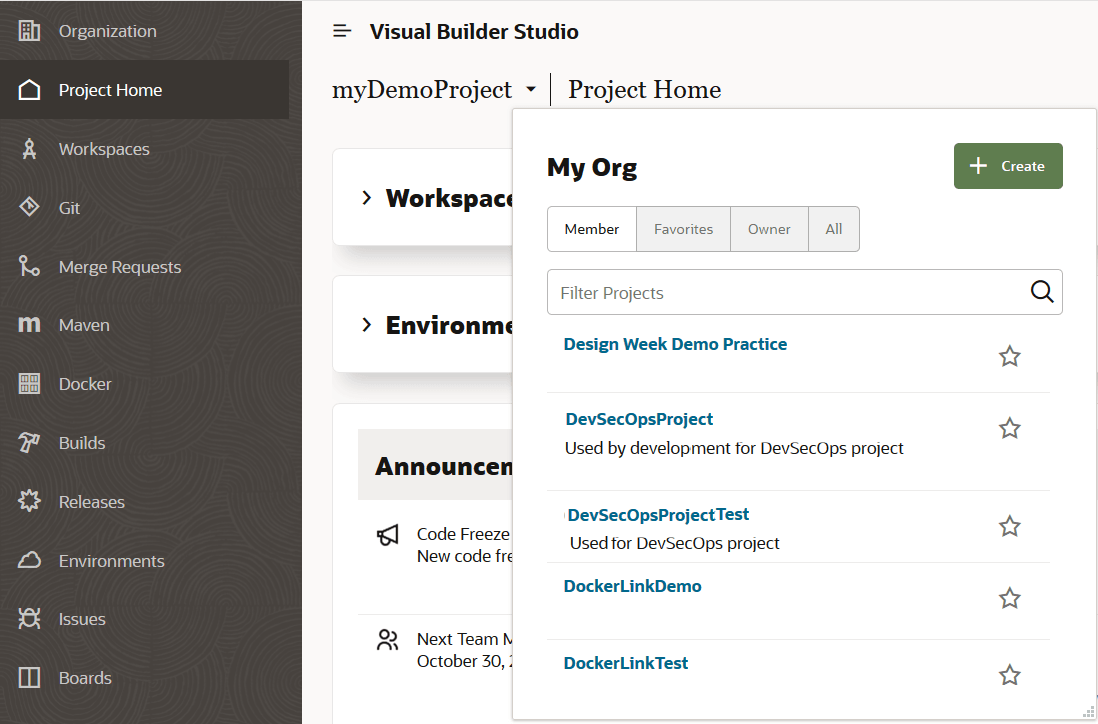Open the Merge Requests branch icon
The width and height of the screenshot is (1098, 724).
pyautogui.click(x=29, y=266)
